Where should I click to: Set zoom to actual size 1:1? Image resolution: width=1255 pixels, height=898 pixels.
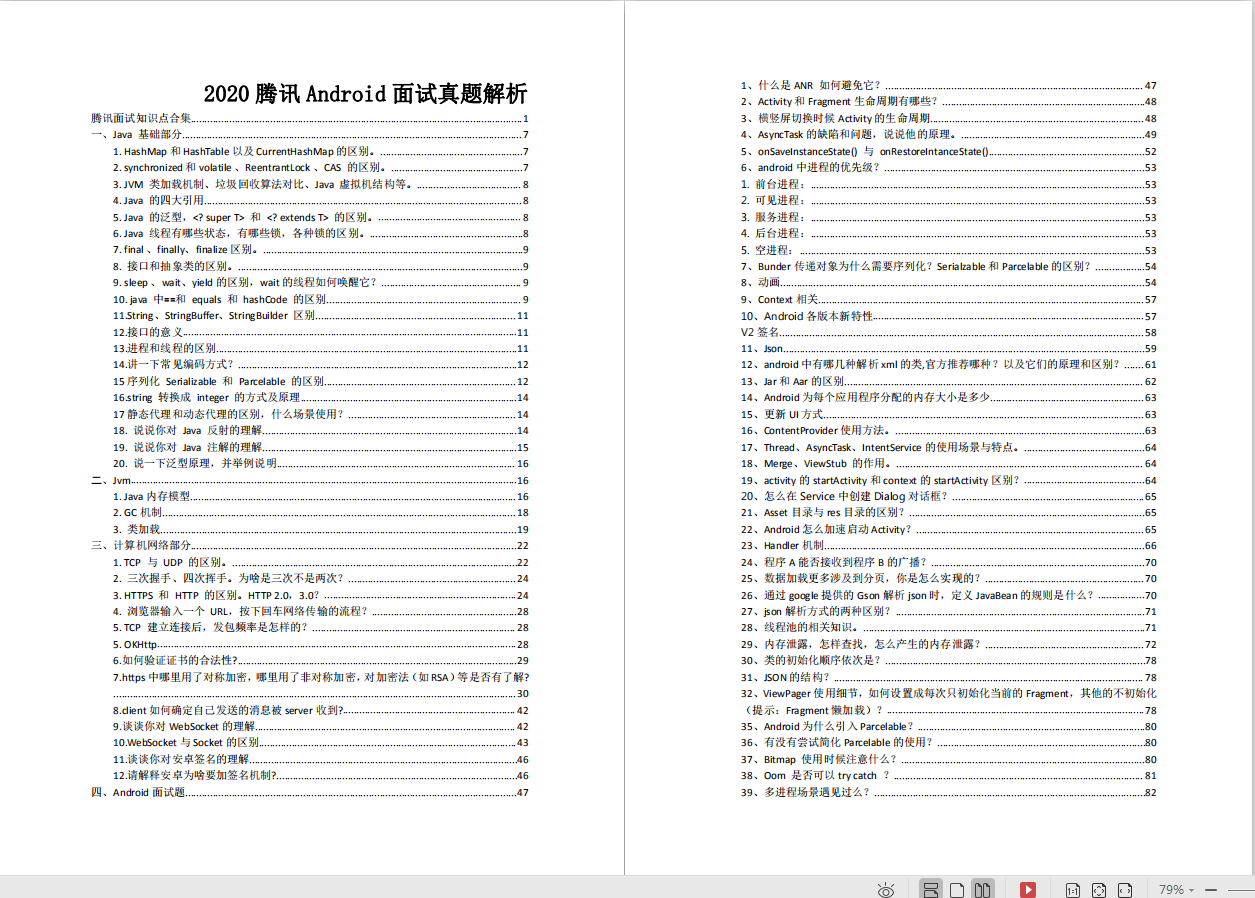(x=1072, y=889)
